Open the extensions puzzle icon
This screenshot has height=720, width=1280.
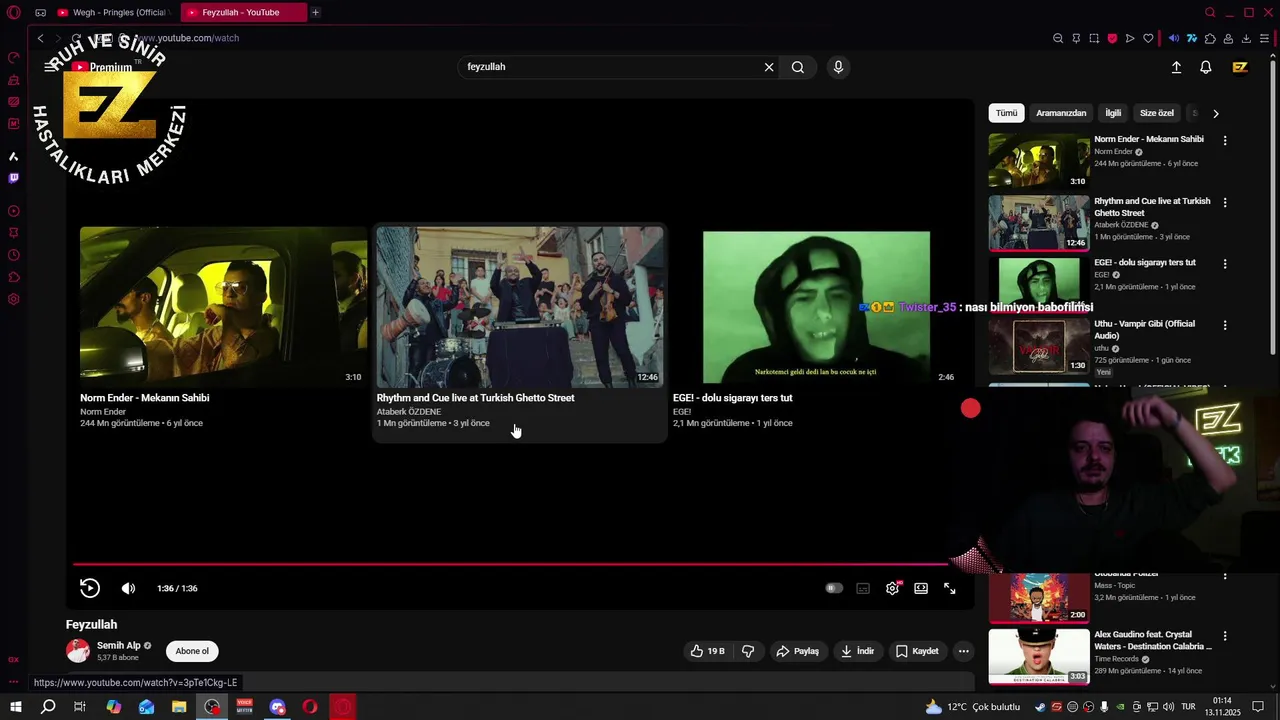click(x=1210, y=39)
